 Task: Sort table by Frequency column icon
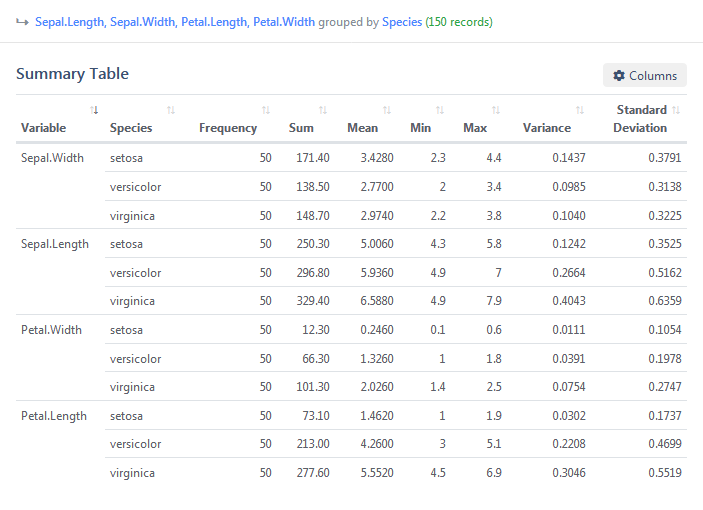click(x=266, y=110)
